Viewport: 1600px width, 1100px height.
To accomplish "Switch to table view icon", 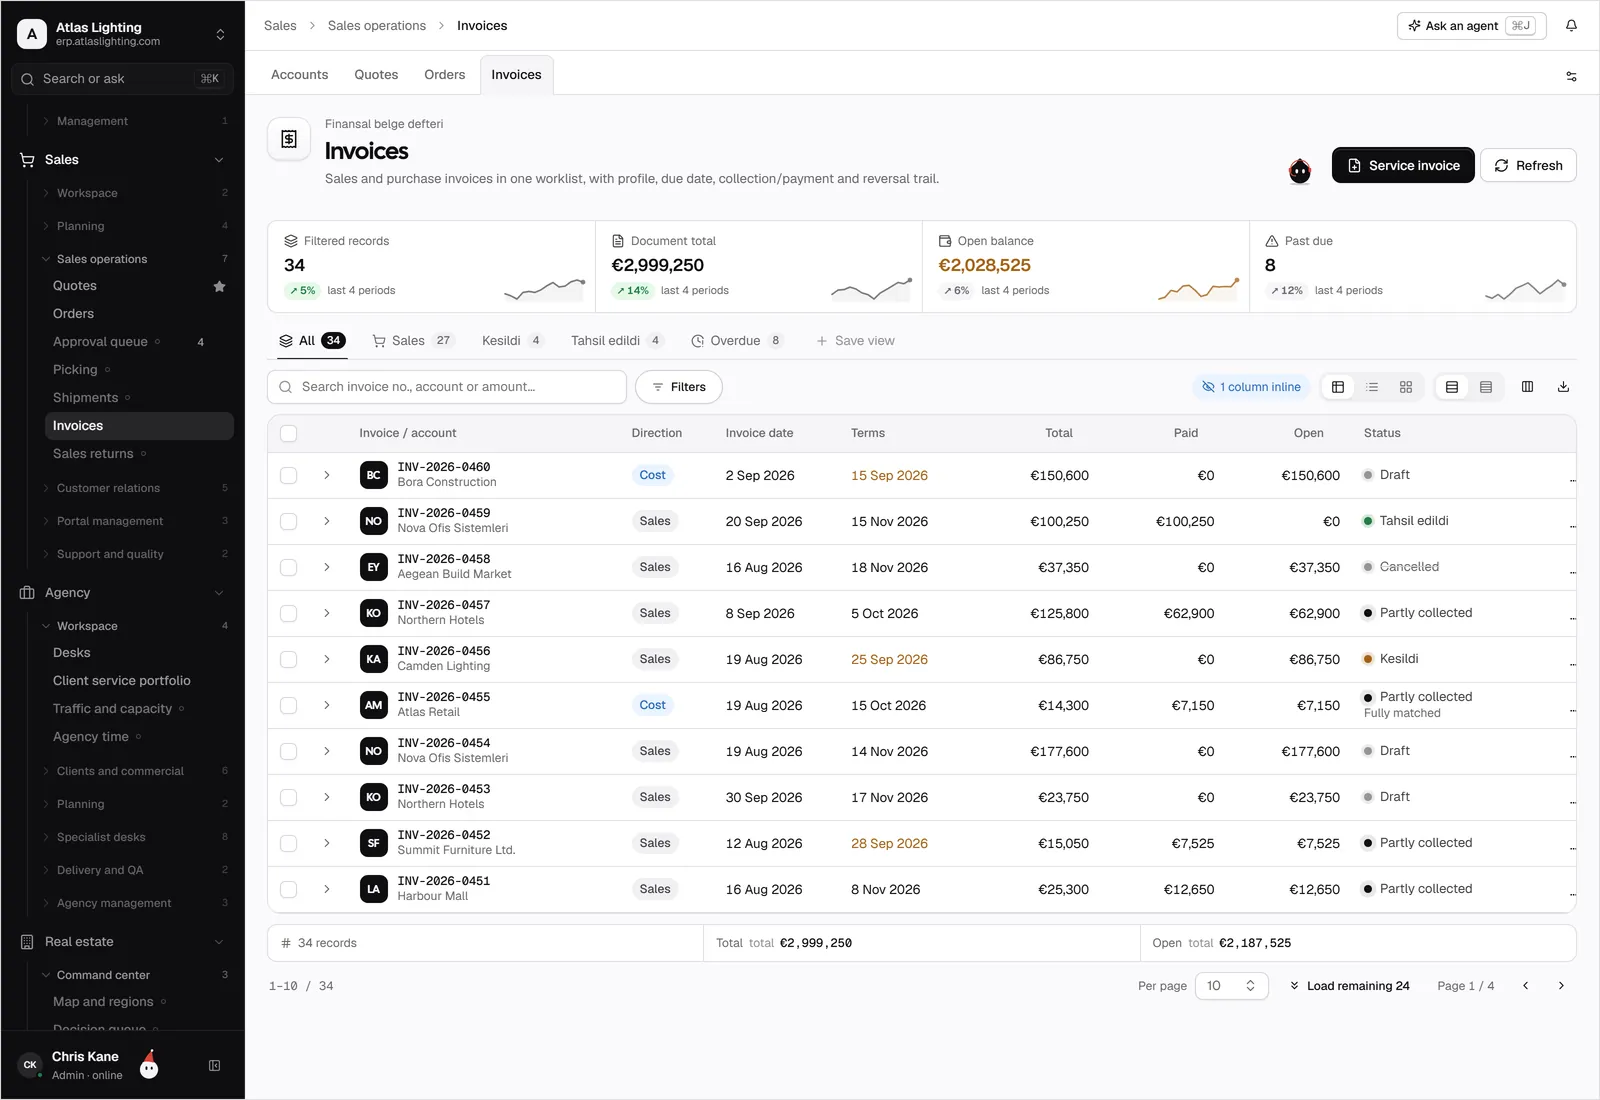I will pos(1338,387).
